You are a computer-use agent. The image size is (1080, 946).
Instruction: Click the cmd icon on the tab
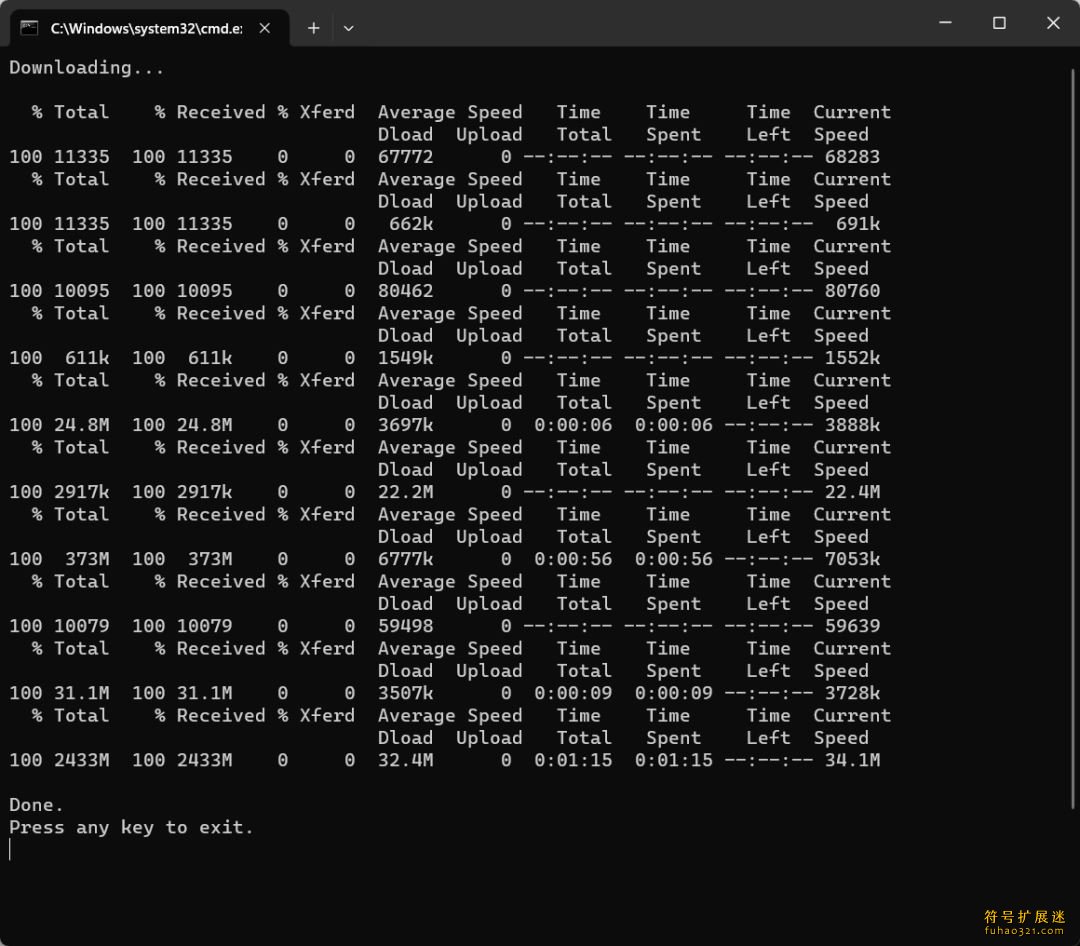pyautogui.click(x=29, y=28)
